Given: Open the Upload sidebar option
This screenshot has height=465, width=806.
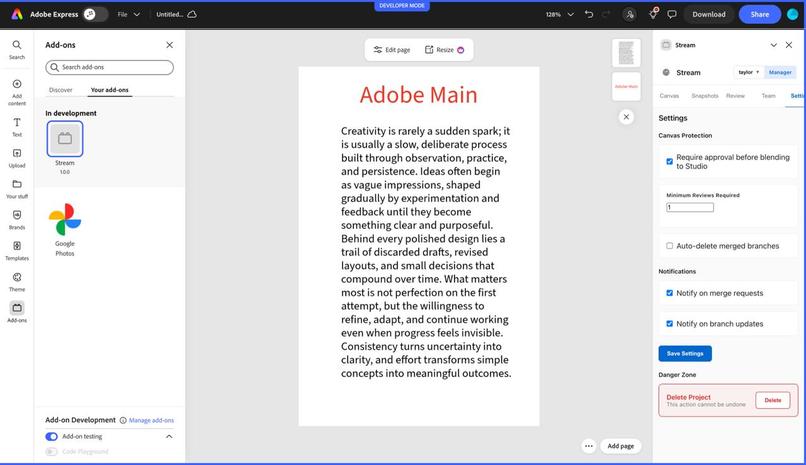Looking at the screenshot, I should tap(17, 158).
